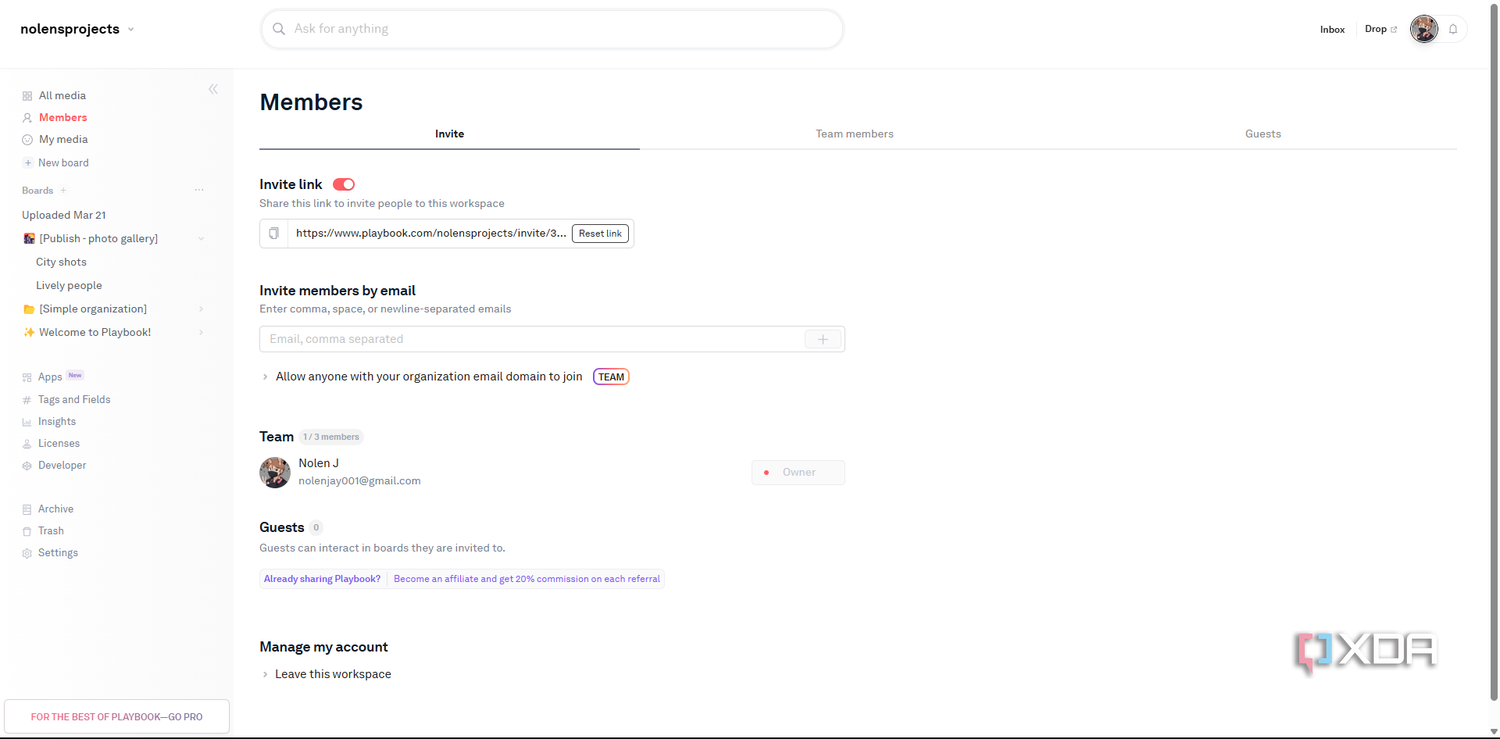The width and height of the screenshot is (1500, 739).
Task: Click the plus icon beside Boards heading
Action: tap(64, 190)
